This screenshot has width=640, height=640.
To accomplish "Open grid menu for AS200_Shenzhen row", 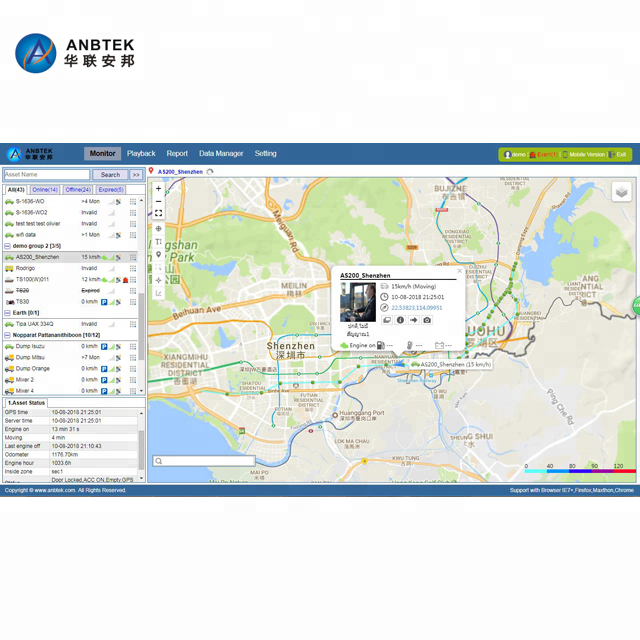I will point(133,257).
